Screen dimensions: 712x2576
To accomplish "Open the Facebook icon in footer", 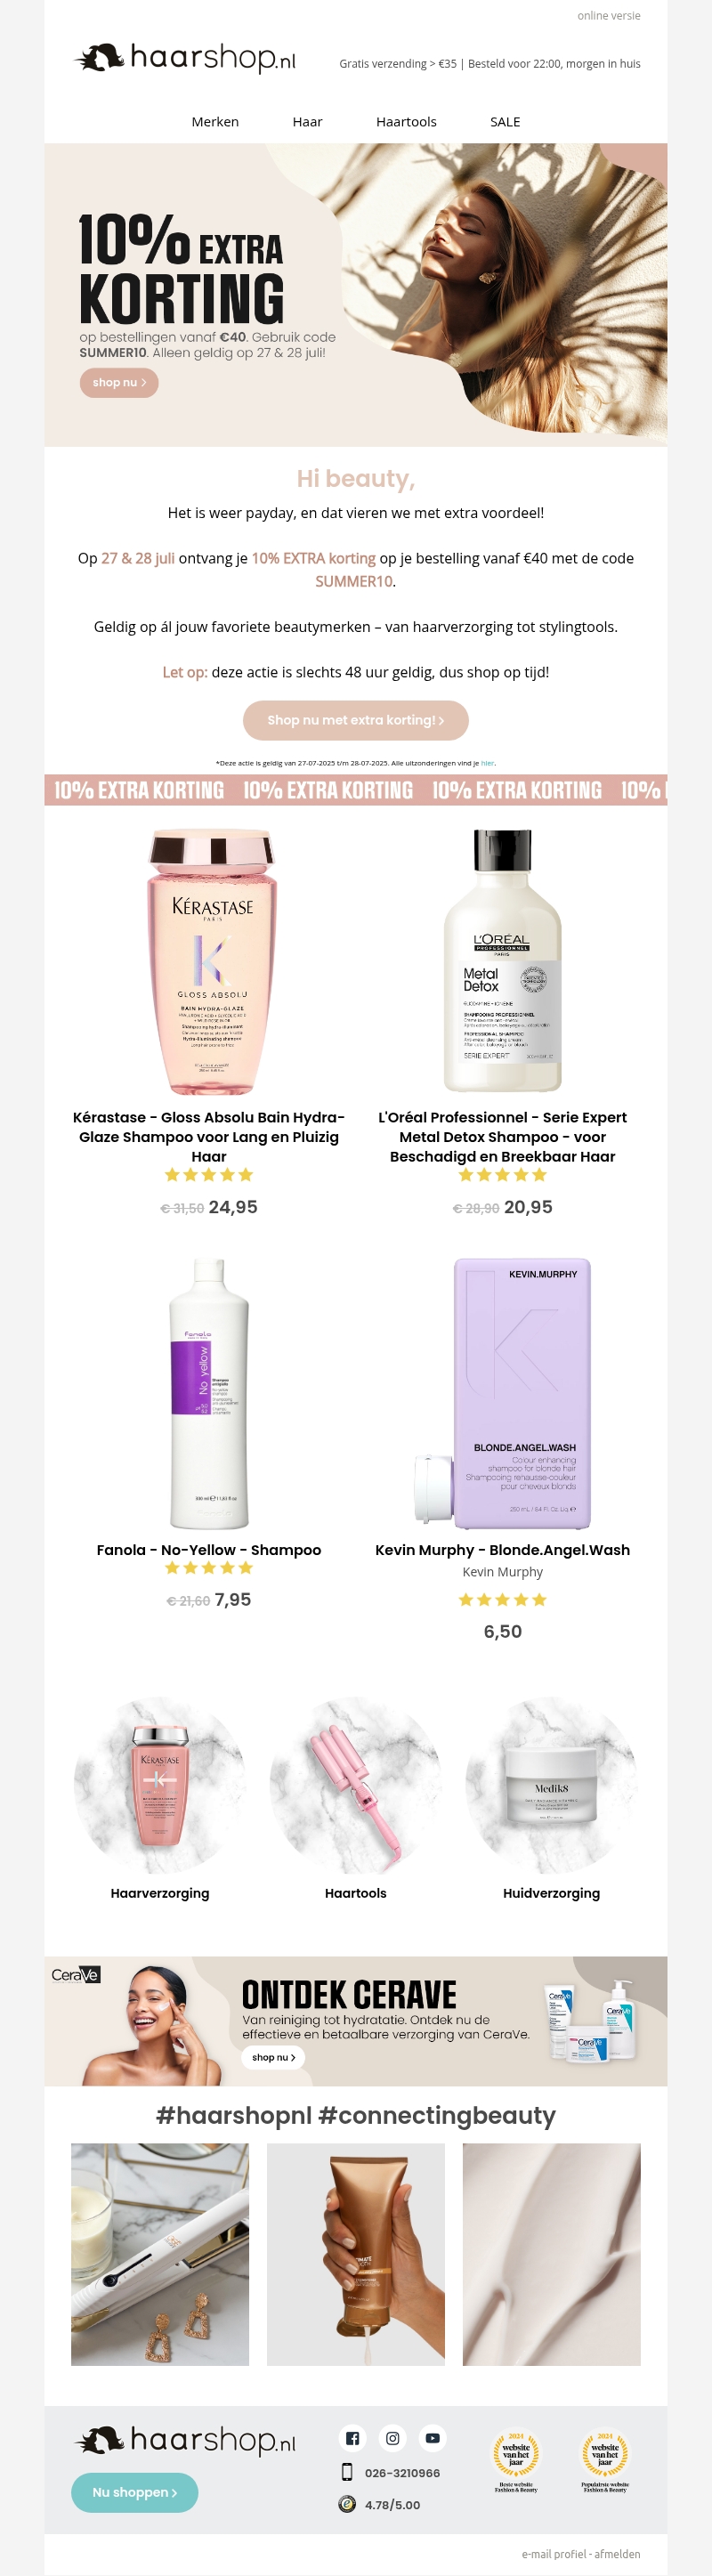I will coord(352,2438).
